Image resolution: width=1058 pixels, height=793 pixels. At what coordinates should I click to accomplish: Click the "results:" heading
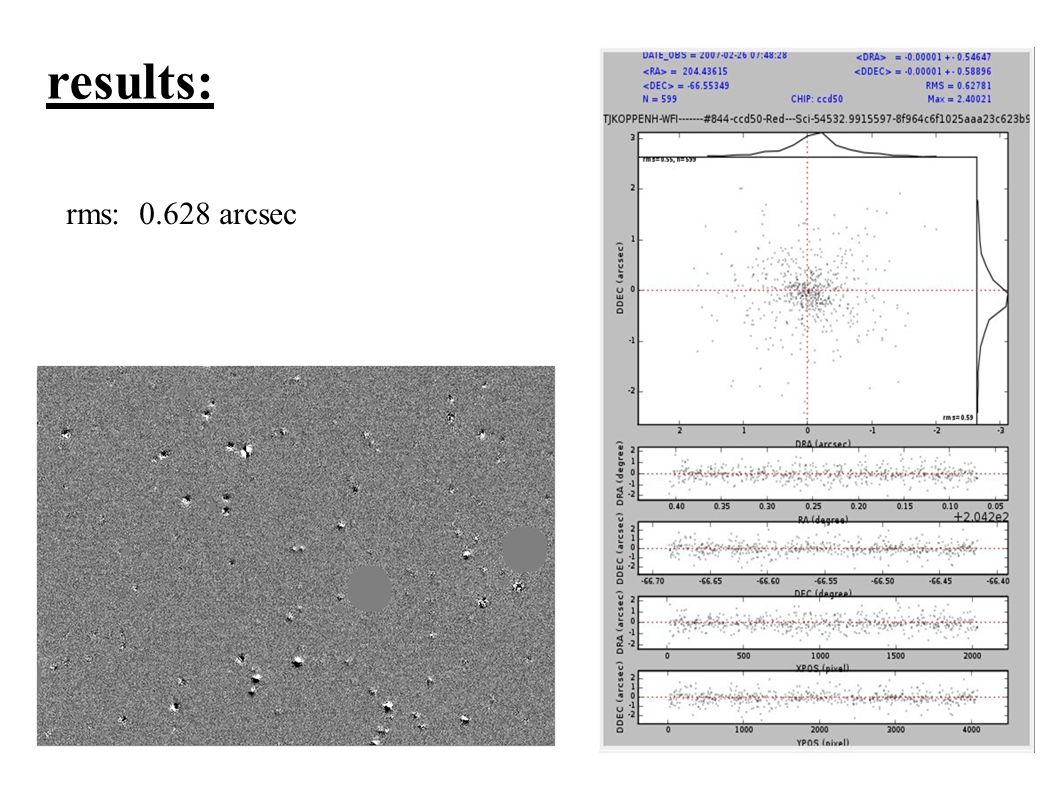(130, 82)
